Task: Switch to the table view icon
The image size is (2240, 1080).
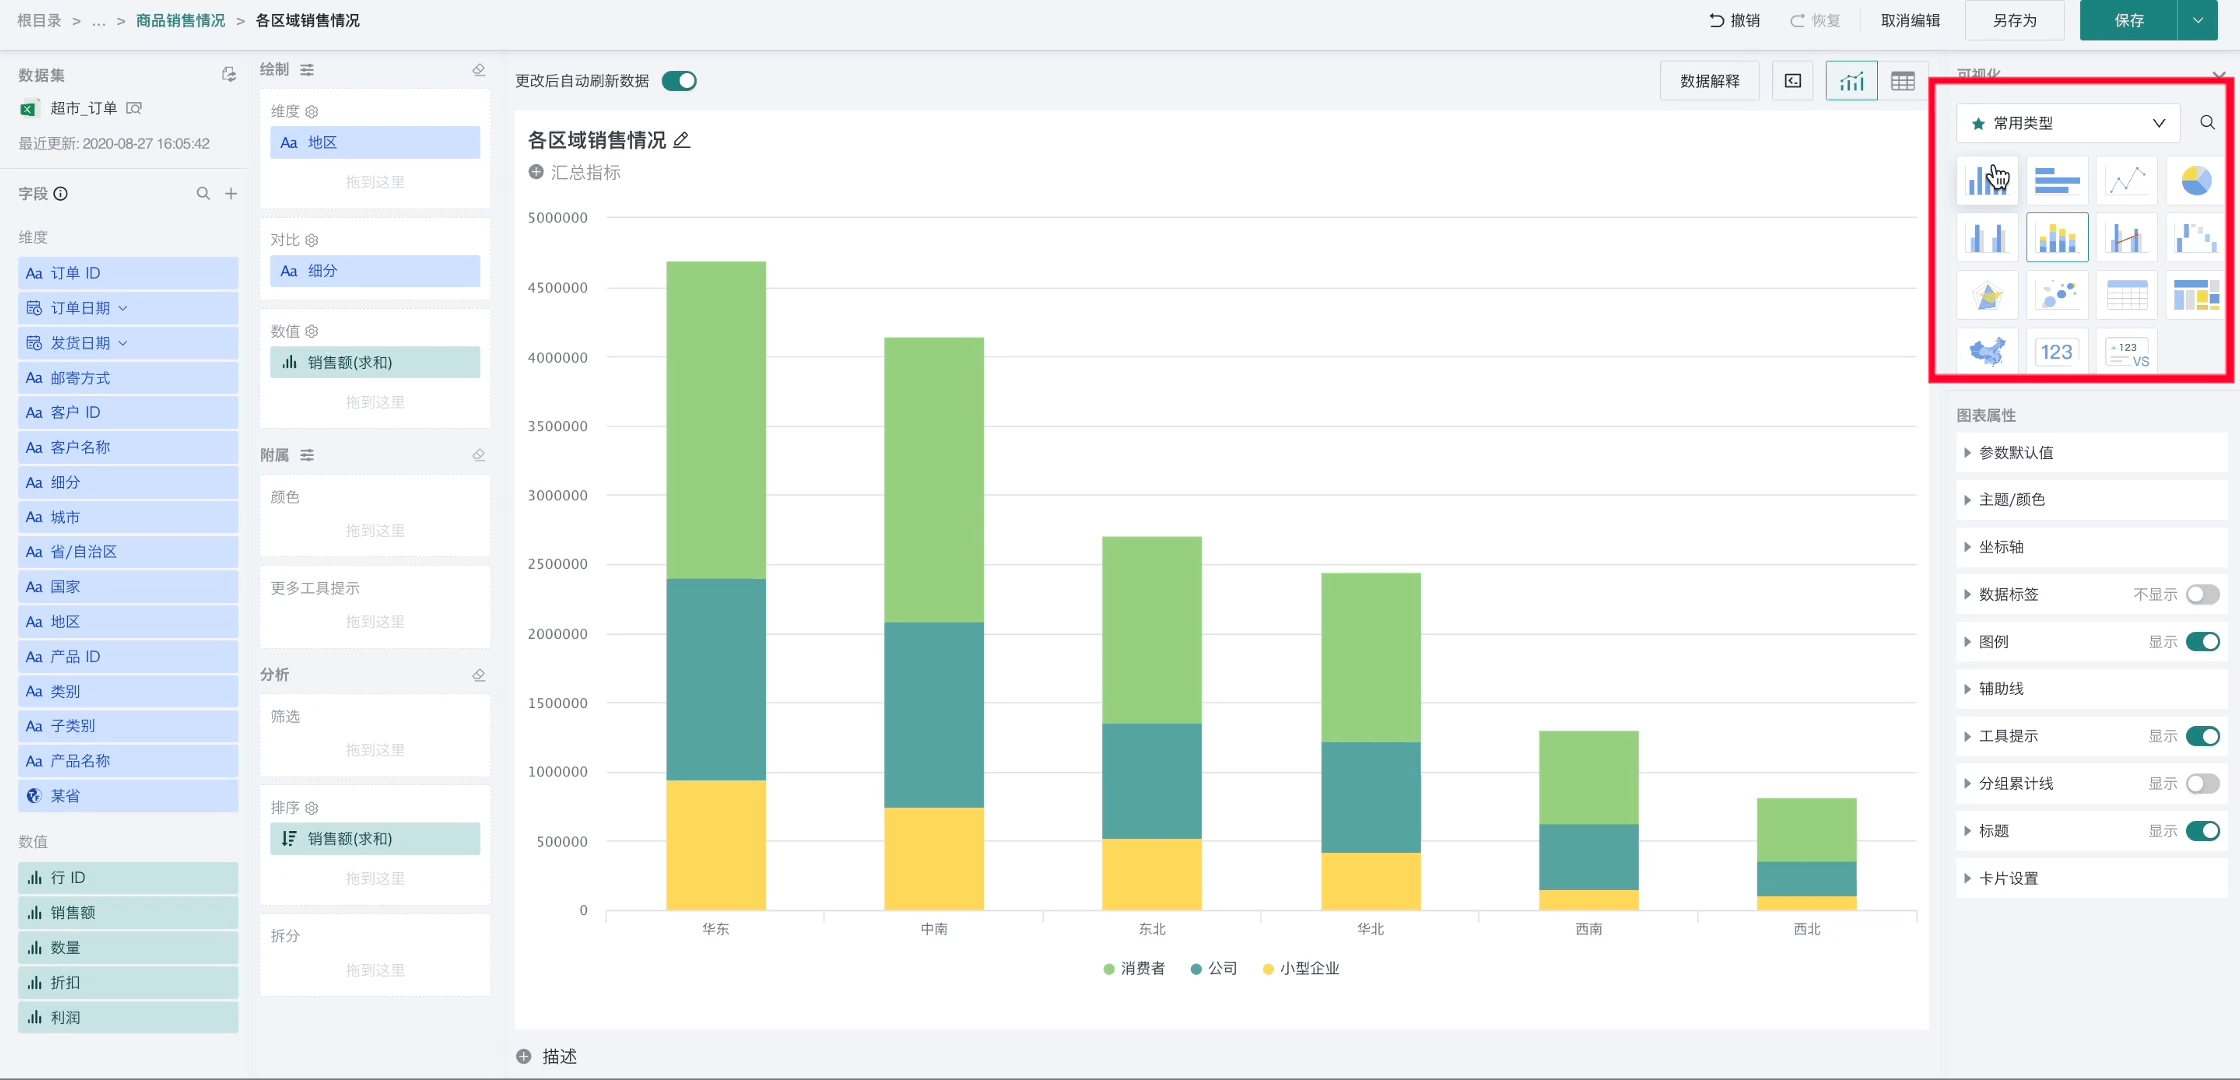Action: tap(1903, 81)
